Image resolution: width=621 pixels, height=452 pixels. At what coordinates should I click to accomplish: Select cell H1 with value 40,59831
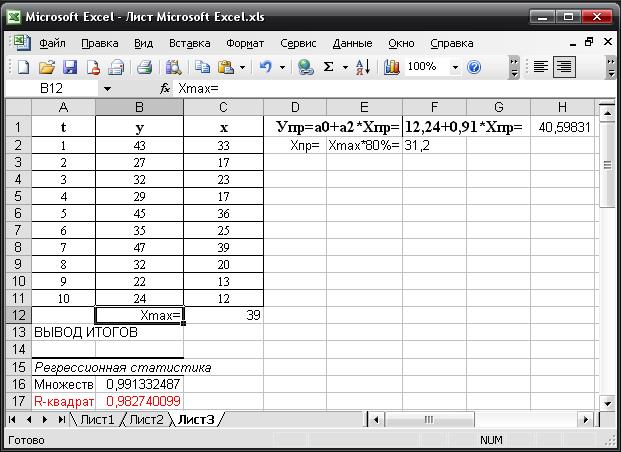tap(562, 127)
